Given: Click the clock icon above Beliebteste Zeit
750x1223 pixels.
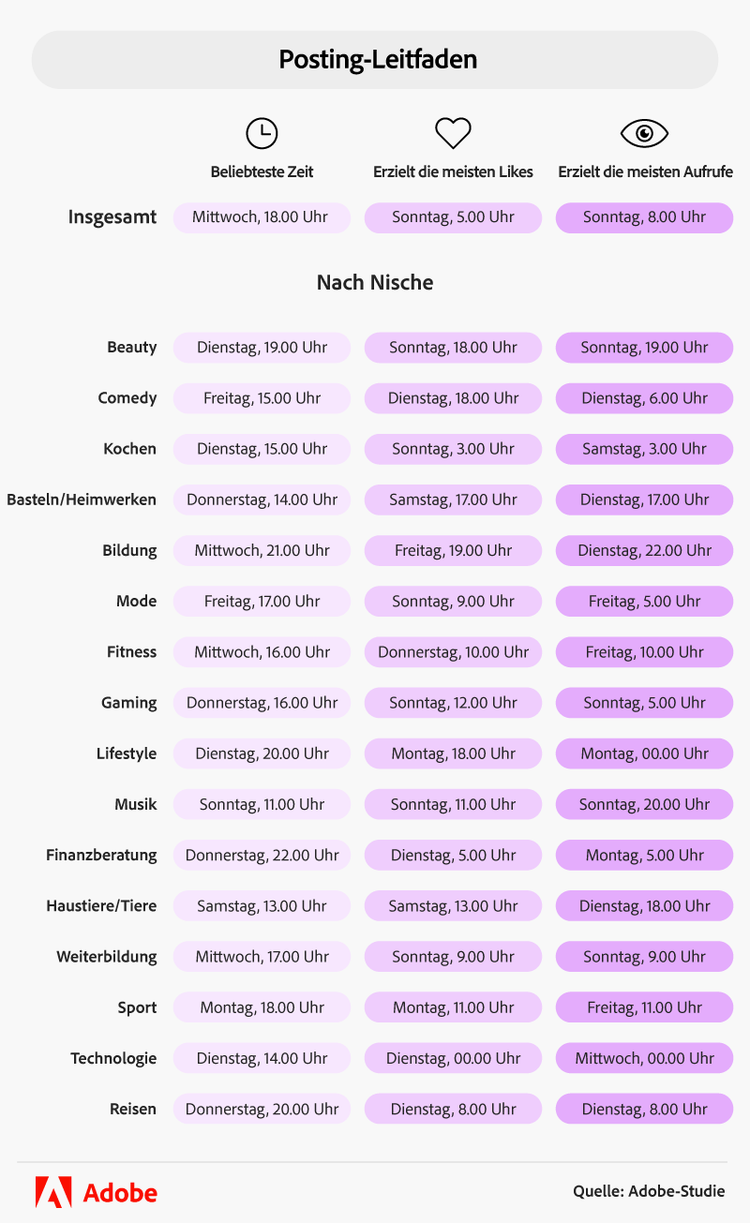Looking at the screenshot, I should click(262, 133).
